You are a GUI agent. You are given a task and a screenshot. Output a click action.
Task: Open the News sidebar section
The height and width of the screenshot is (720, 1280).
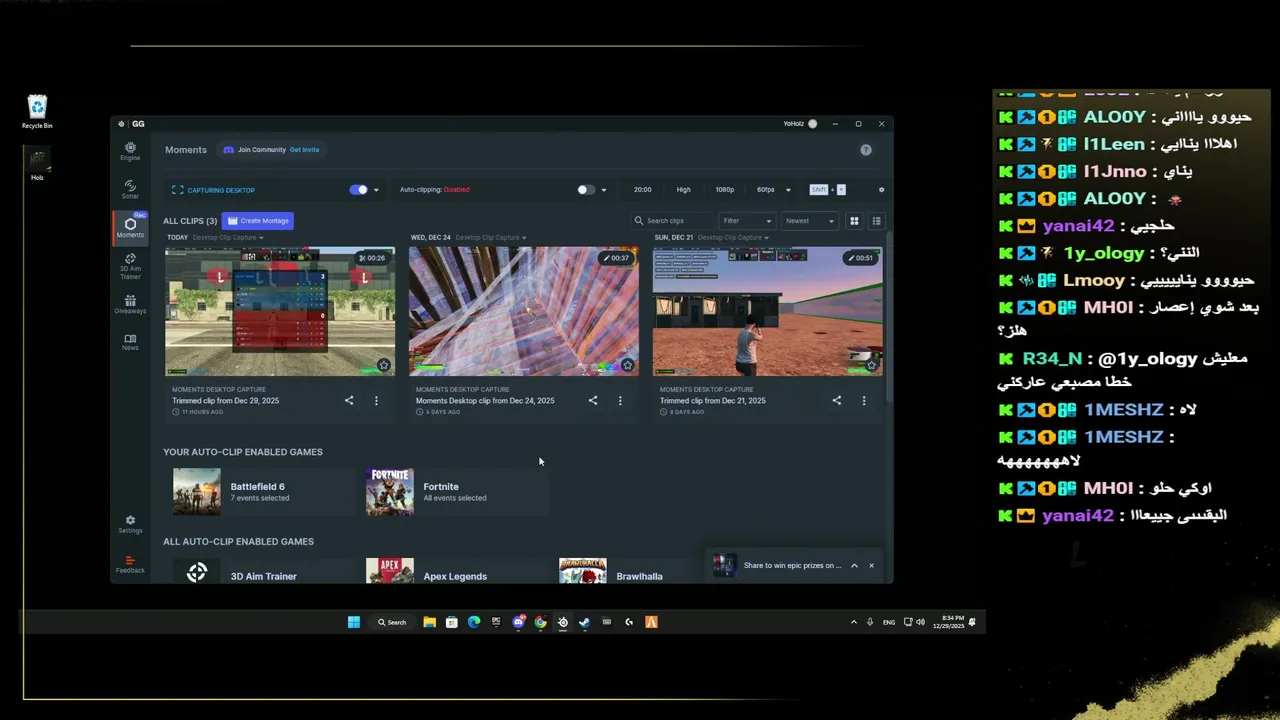[x=130, y=342]
